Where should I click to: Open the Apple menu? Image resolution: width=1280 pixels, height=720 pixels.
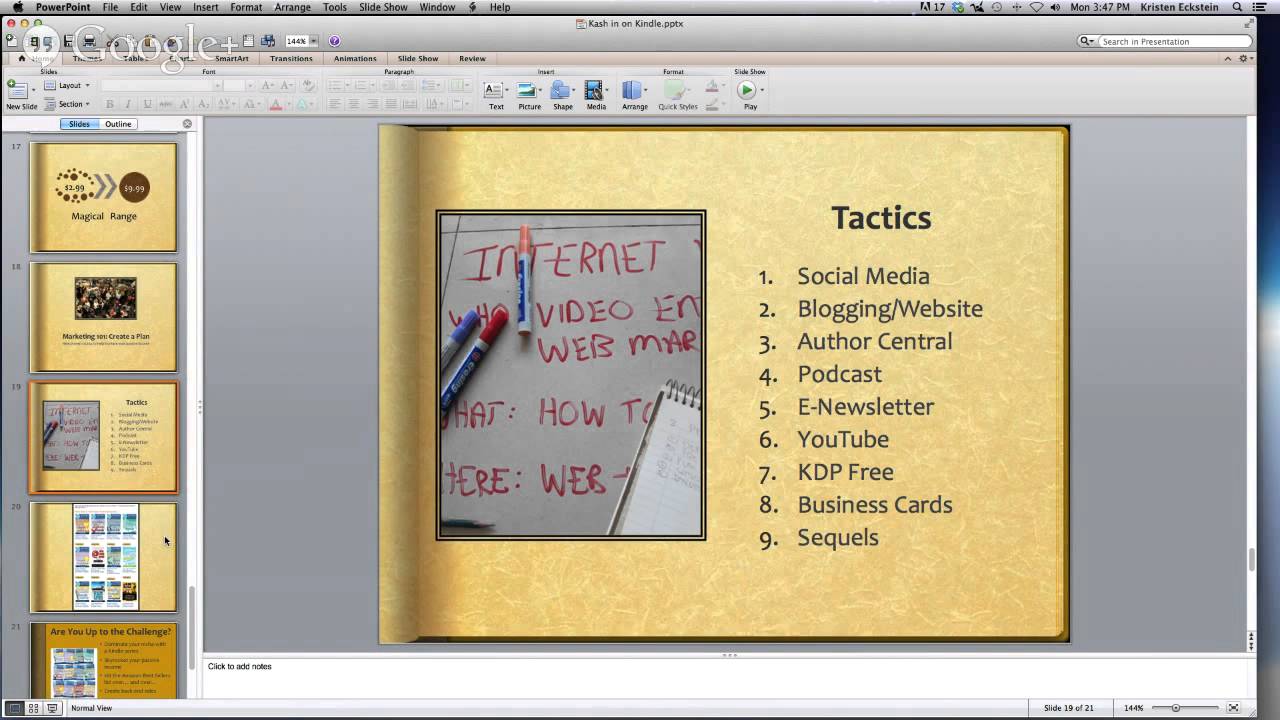[17, 7]
